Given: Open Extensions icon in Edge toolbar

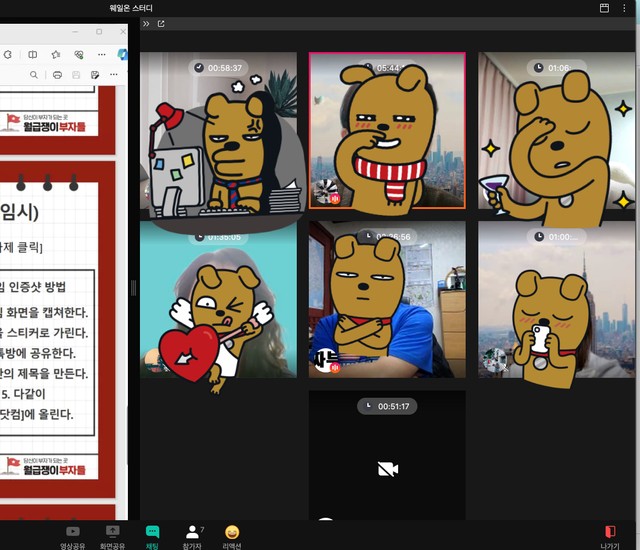Looking at the screenshot, I should pos(8,54).
